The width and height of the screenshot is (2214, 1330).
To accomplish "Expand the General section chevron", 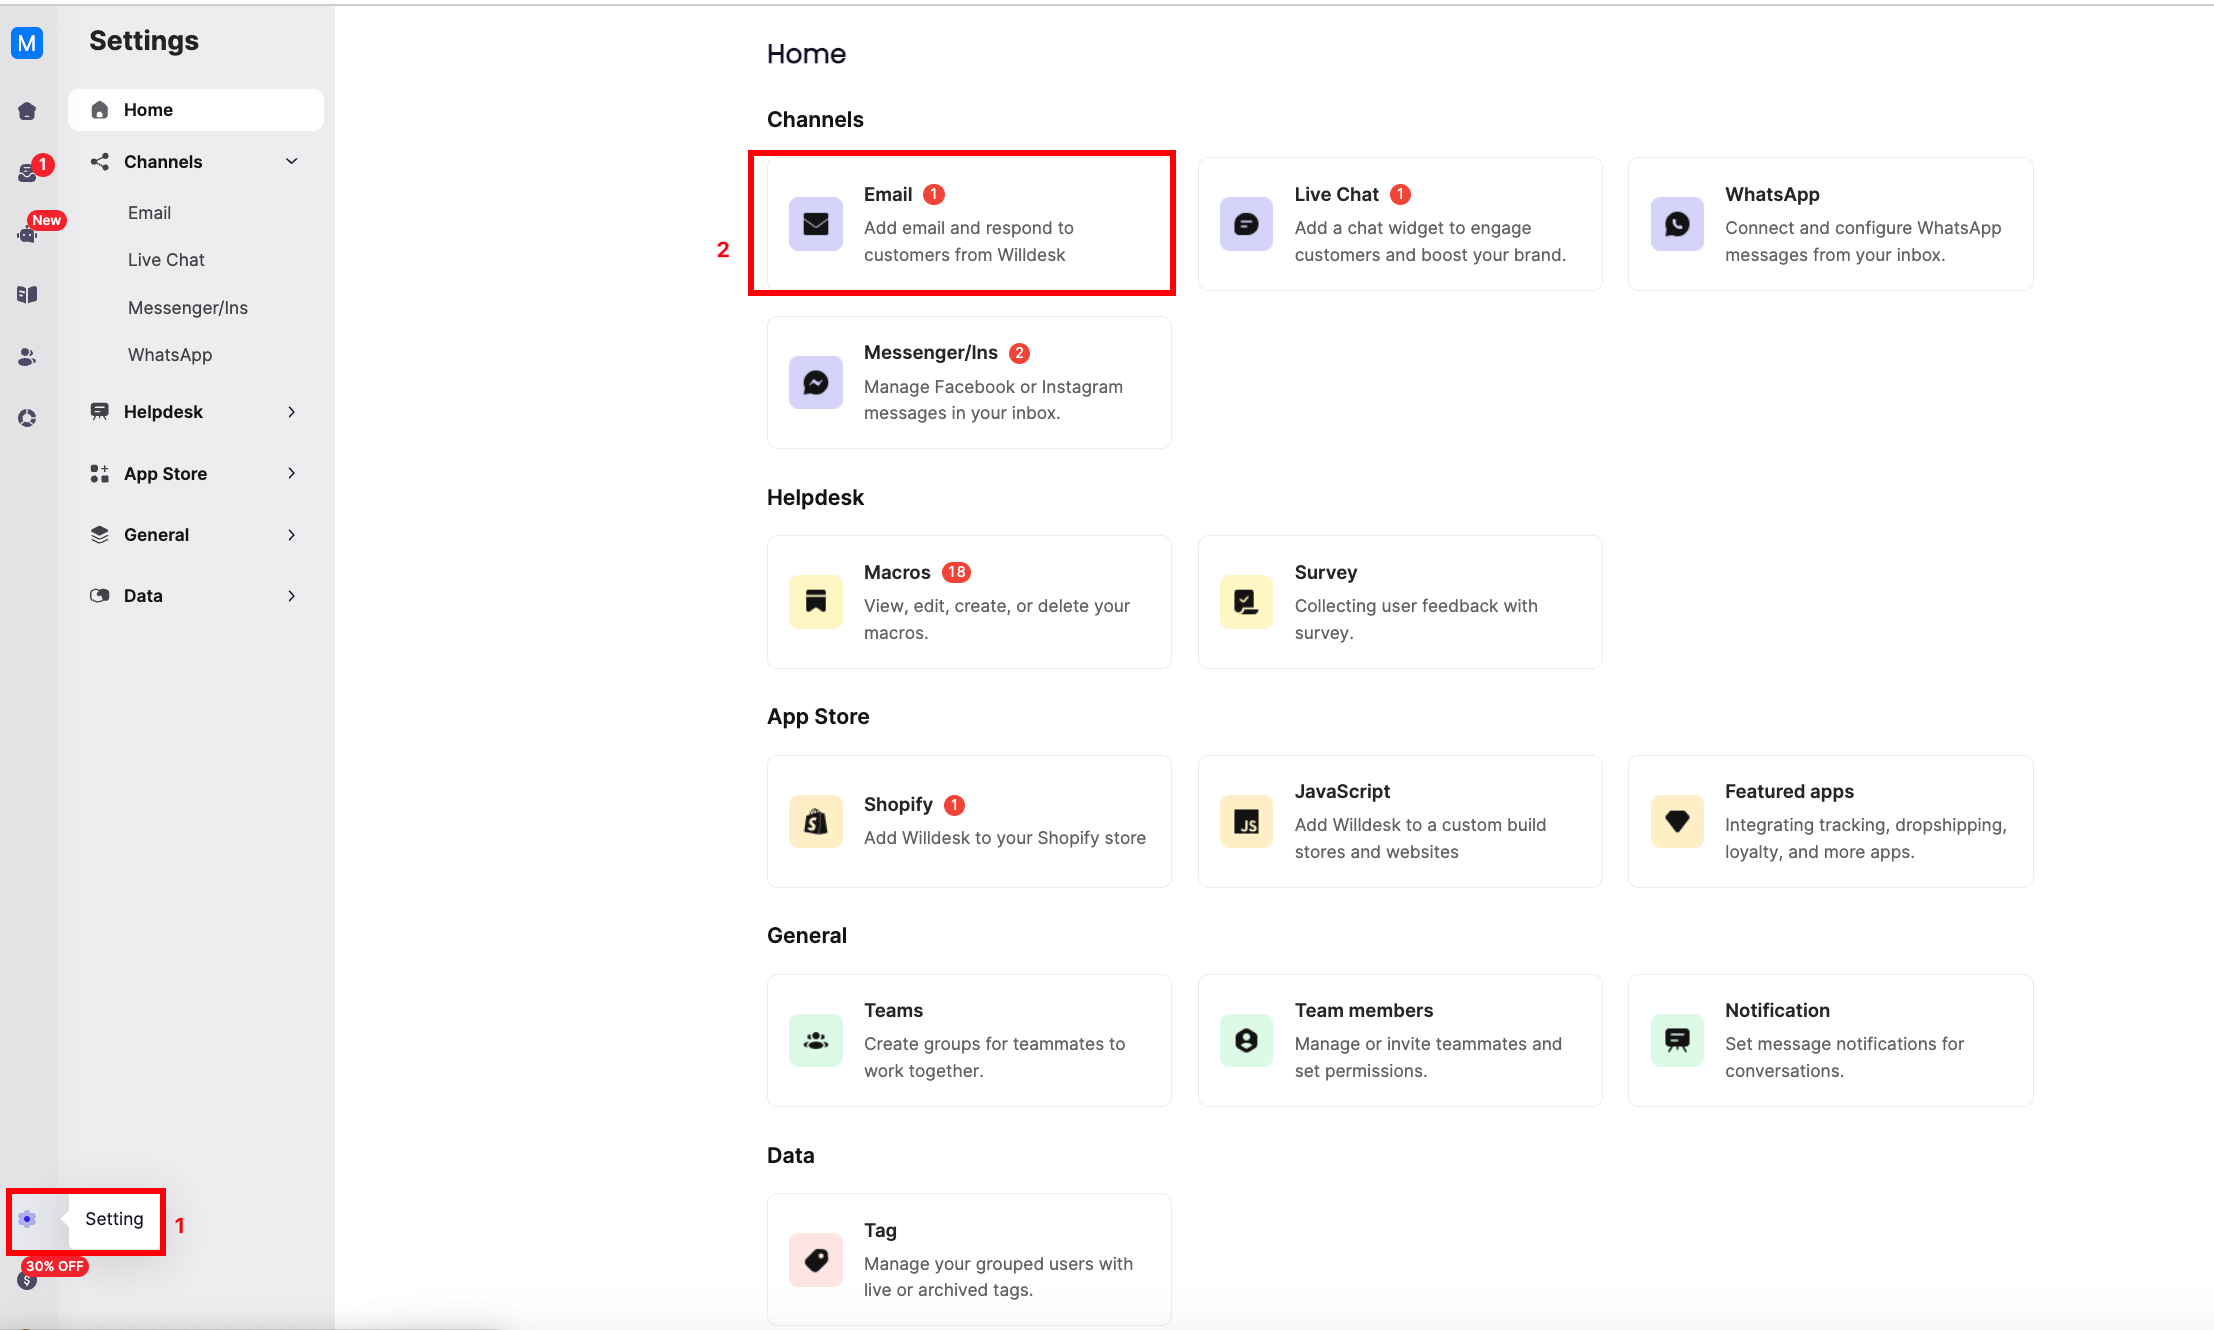I will (x=292, y=535).
